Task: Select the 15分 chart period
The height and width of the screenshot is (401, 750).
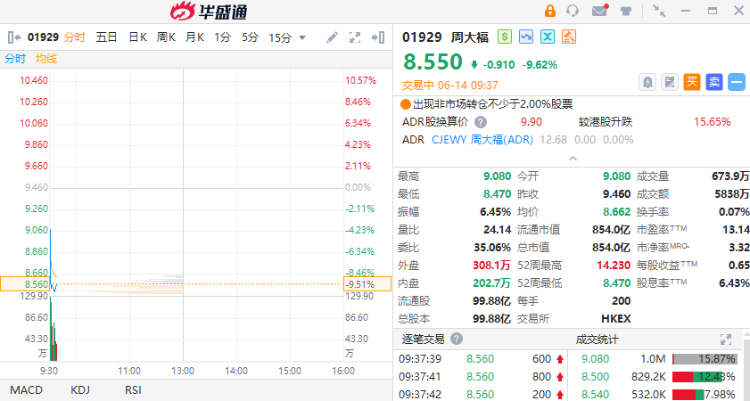Action: (x=280, y=37)
